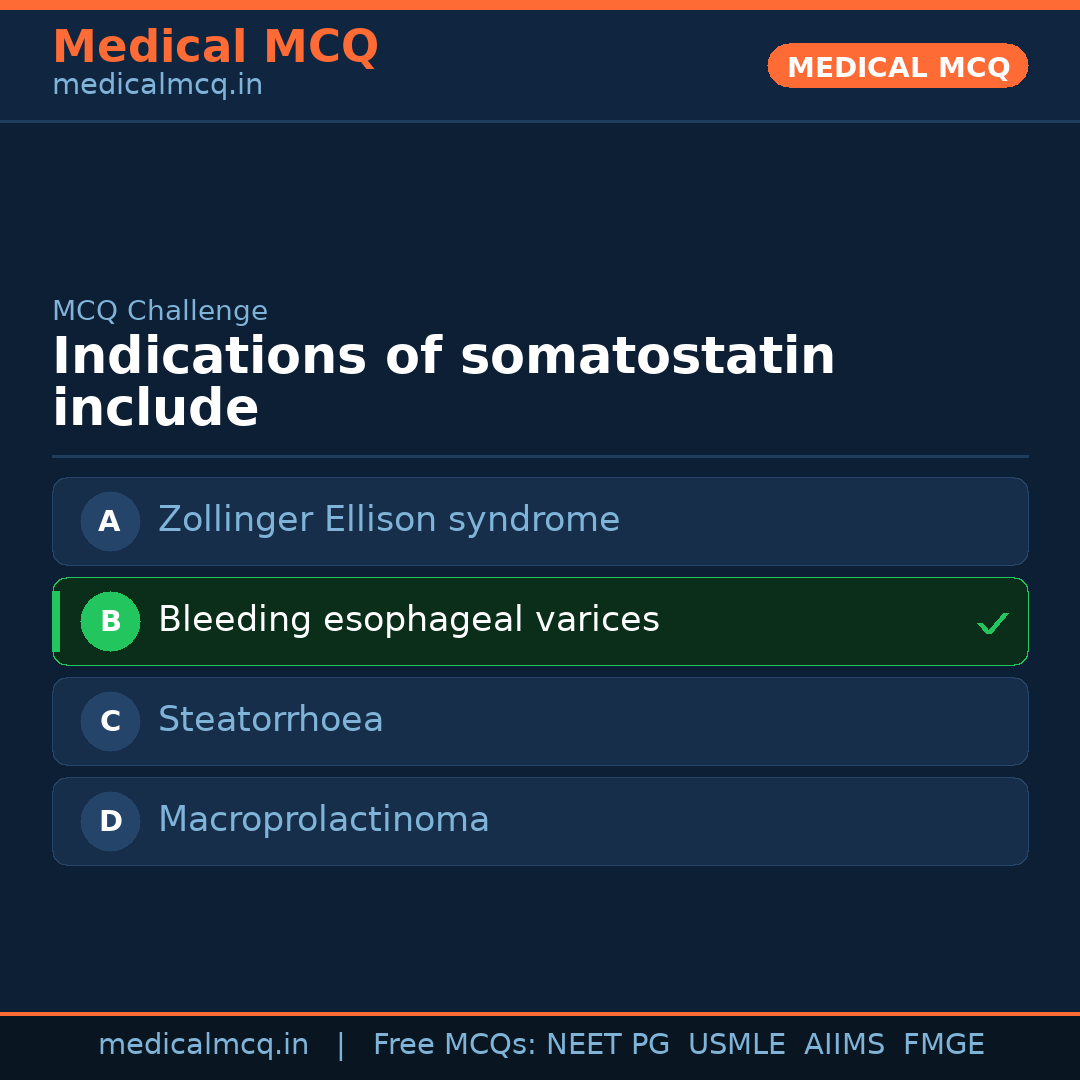
Task: Click the green accent bar beside option B
Action: point(56,621)
